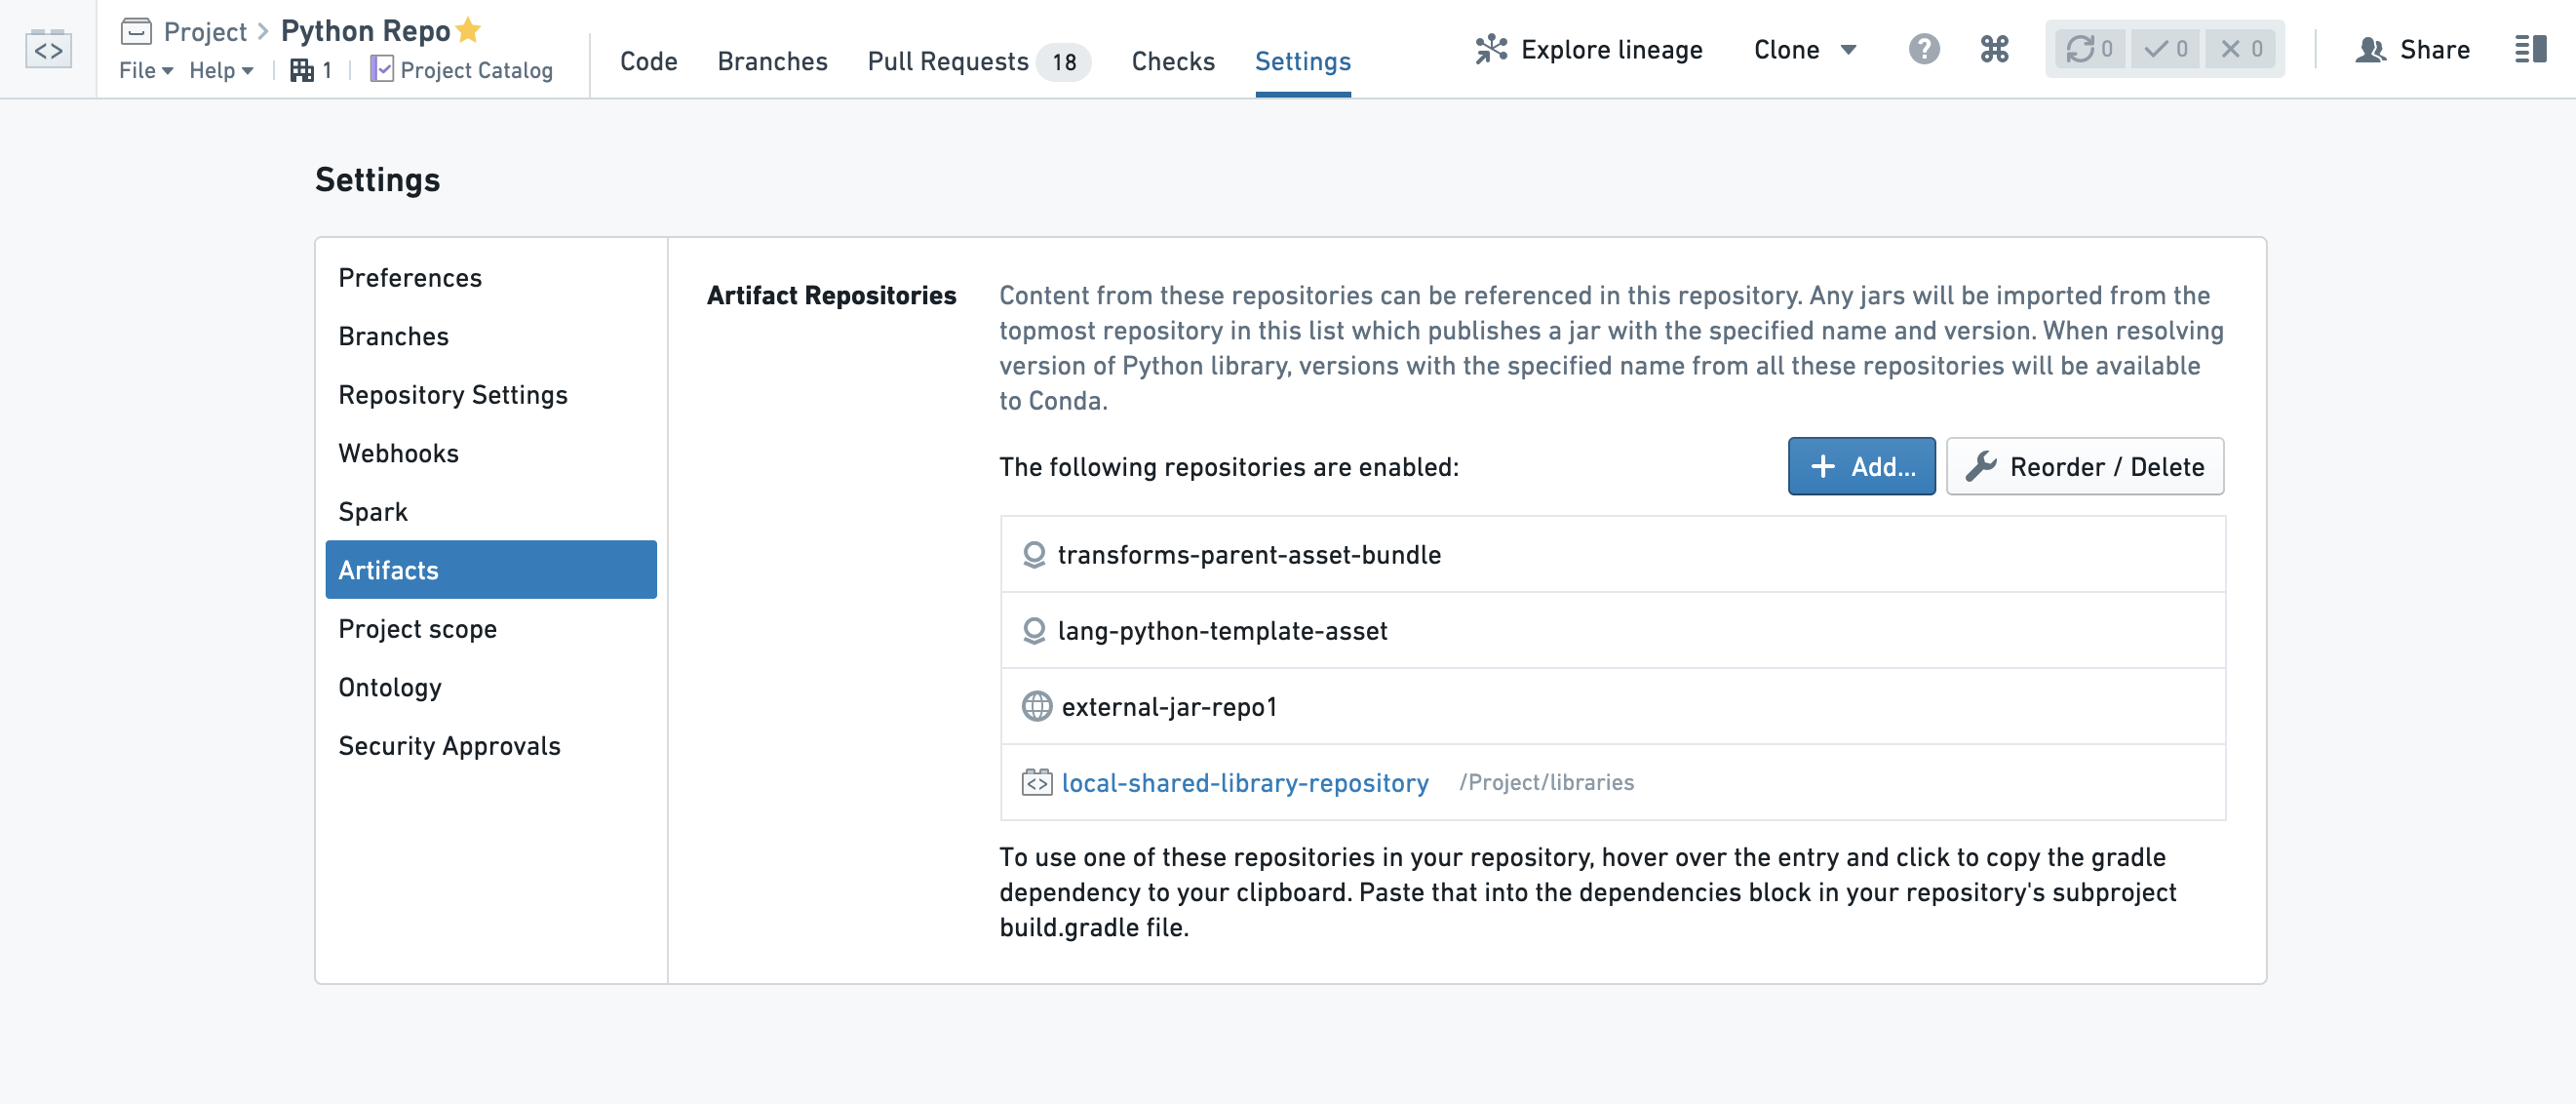Click lang-python-template-asset entry
Screen dimensions: 2576x1104
[1612, 630]
